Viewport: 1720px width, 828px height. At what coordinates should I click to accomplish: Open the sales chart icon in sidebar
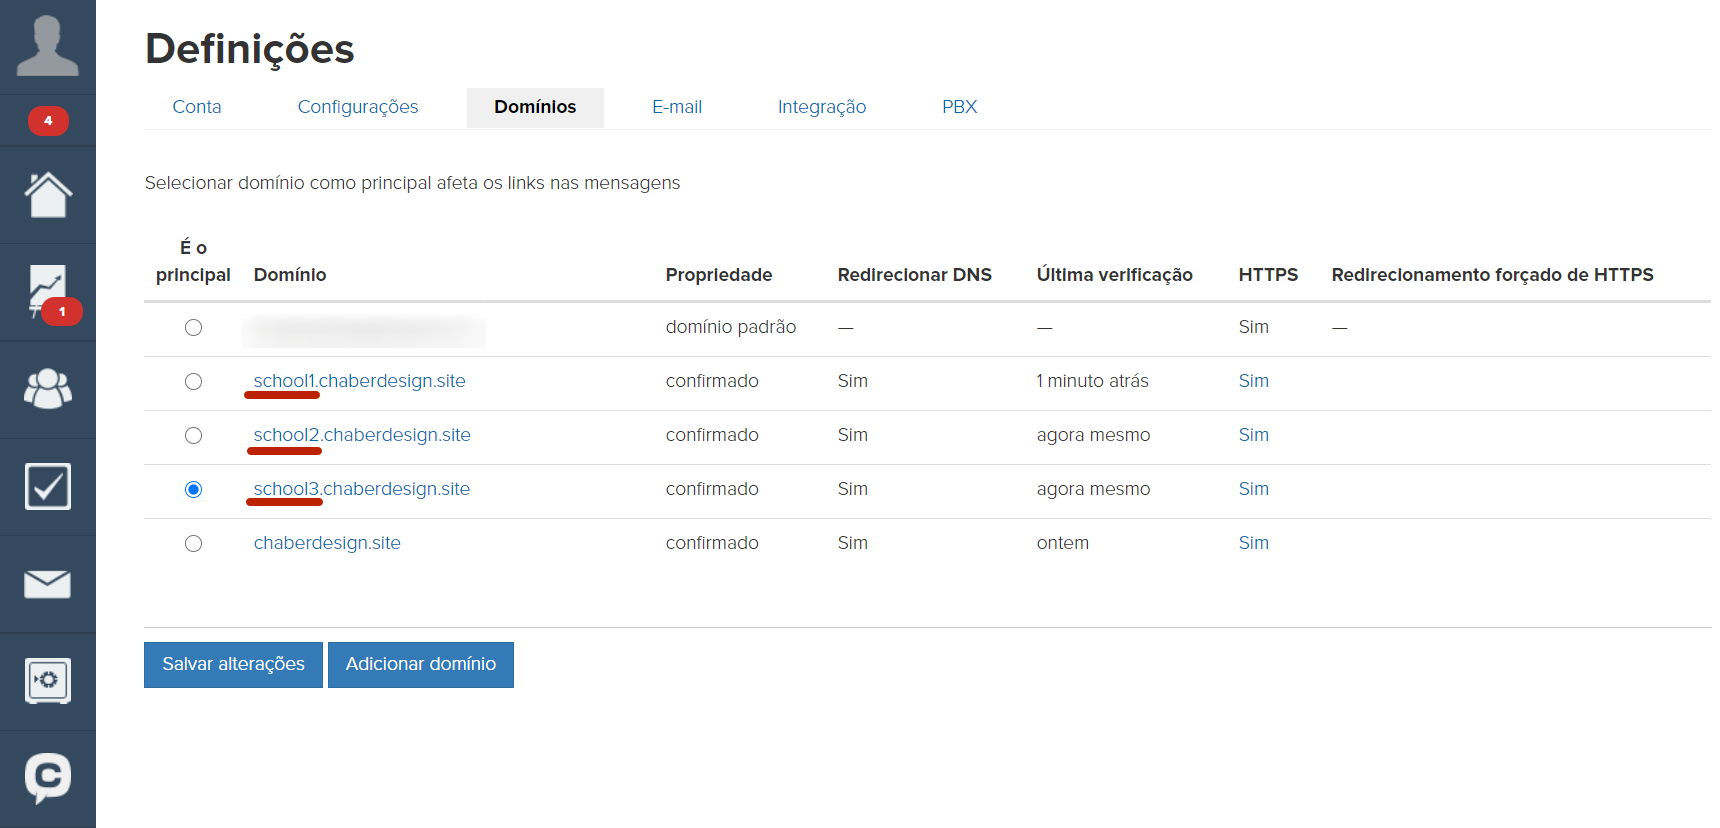pyautogui.click(x=48, y=291)
